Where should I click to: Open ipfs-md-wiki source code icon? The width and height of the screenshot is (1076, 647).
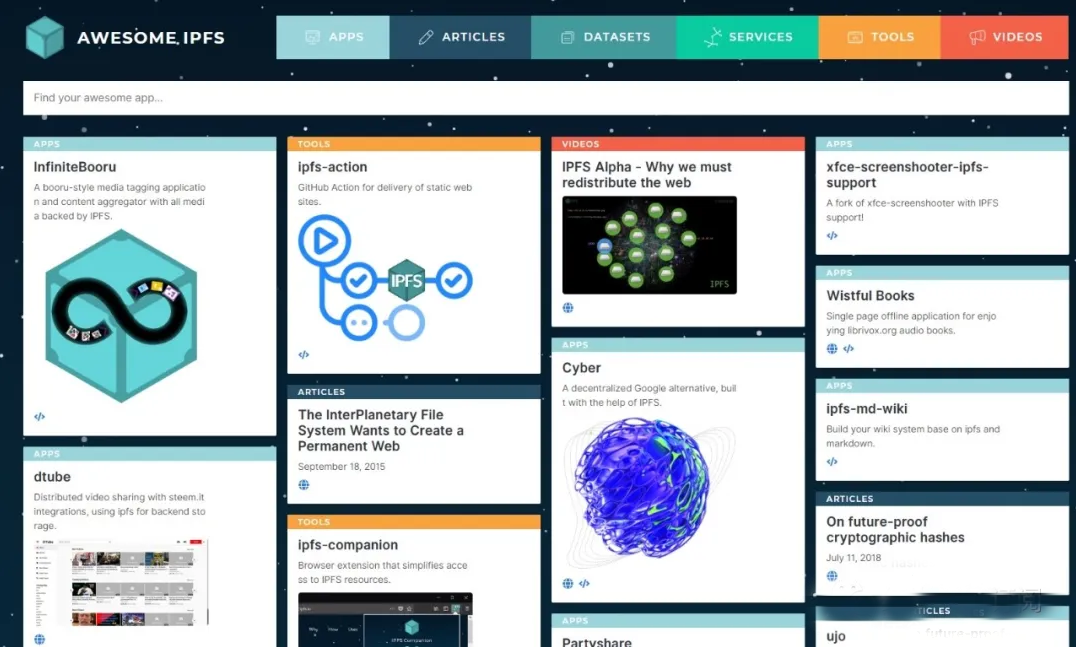tap(832, 462)
